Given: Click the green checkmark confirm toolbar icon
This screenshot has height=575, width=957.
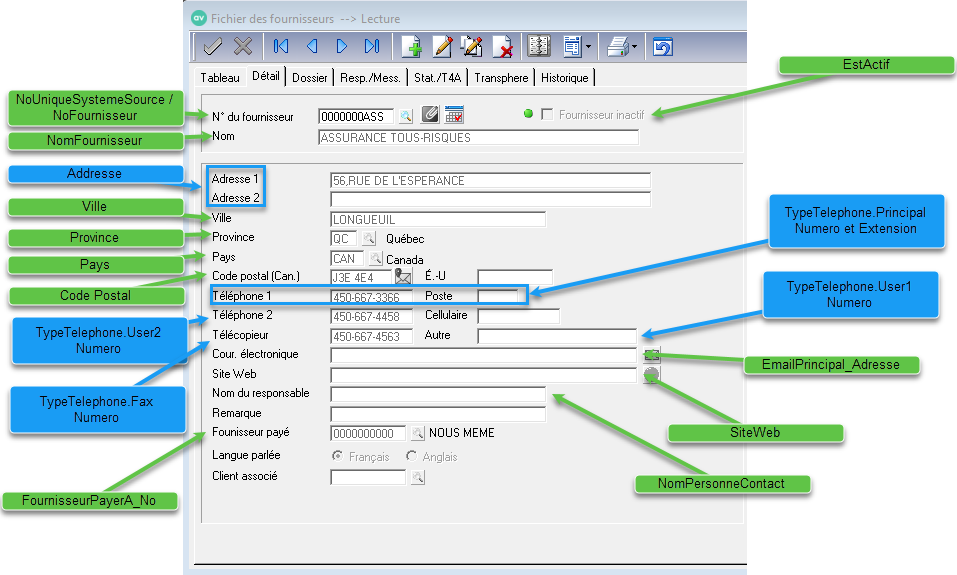Looking at the screenshot, I should [x=212, y=46].
